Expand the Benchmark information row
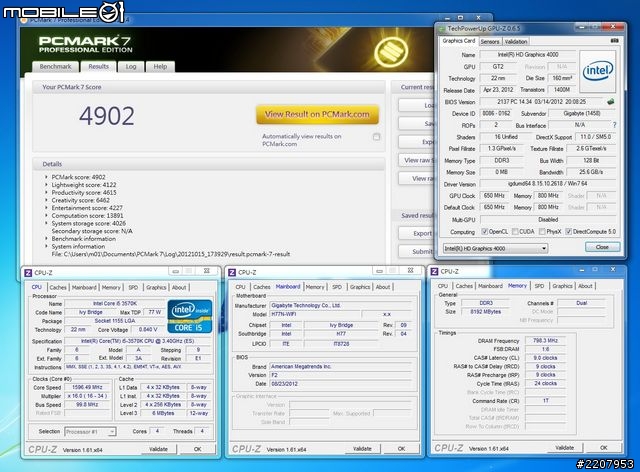Viewport: 640px width, 472px height. (46, 238)
